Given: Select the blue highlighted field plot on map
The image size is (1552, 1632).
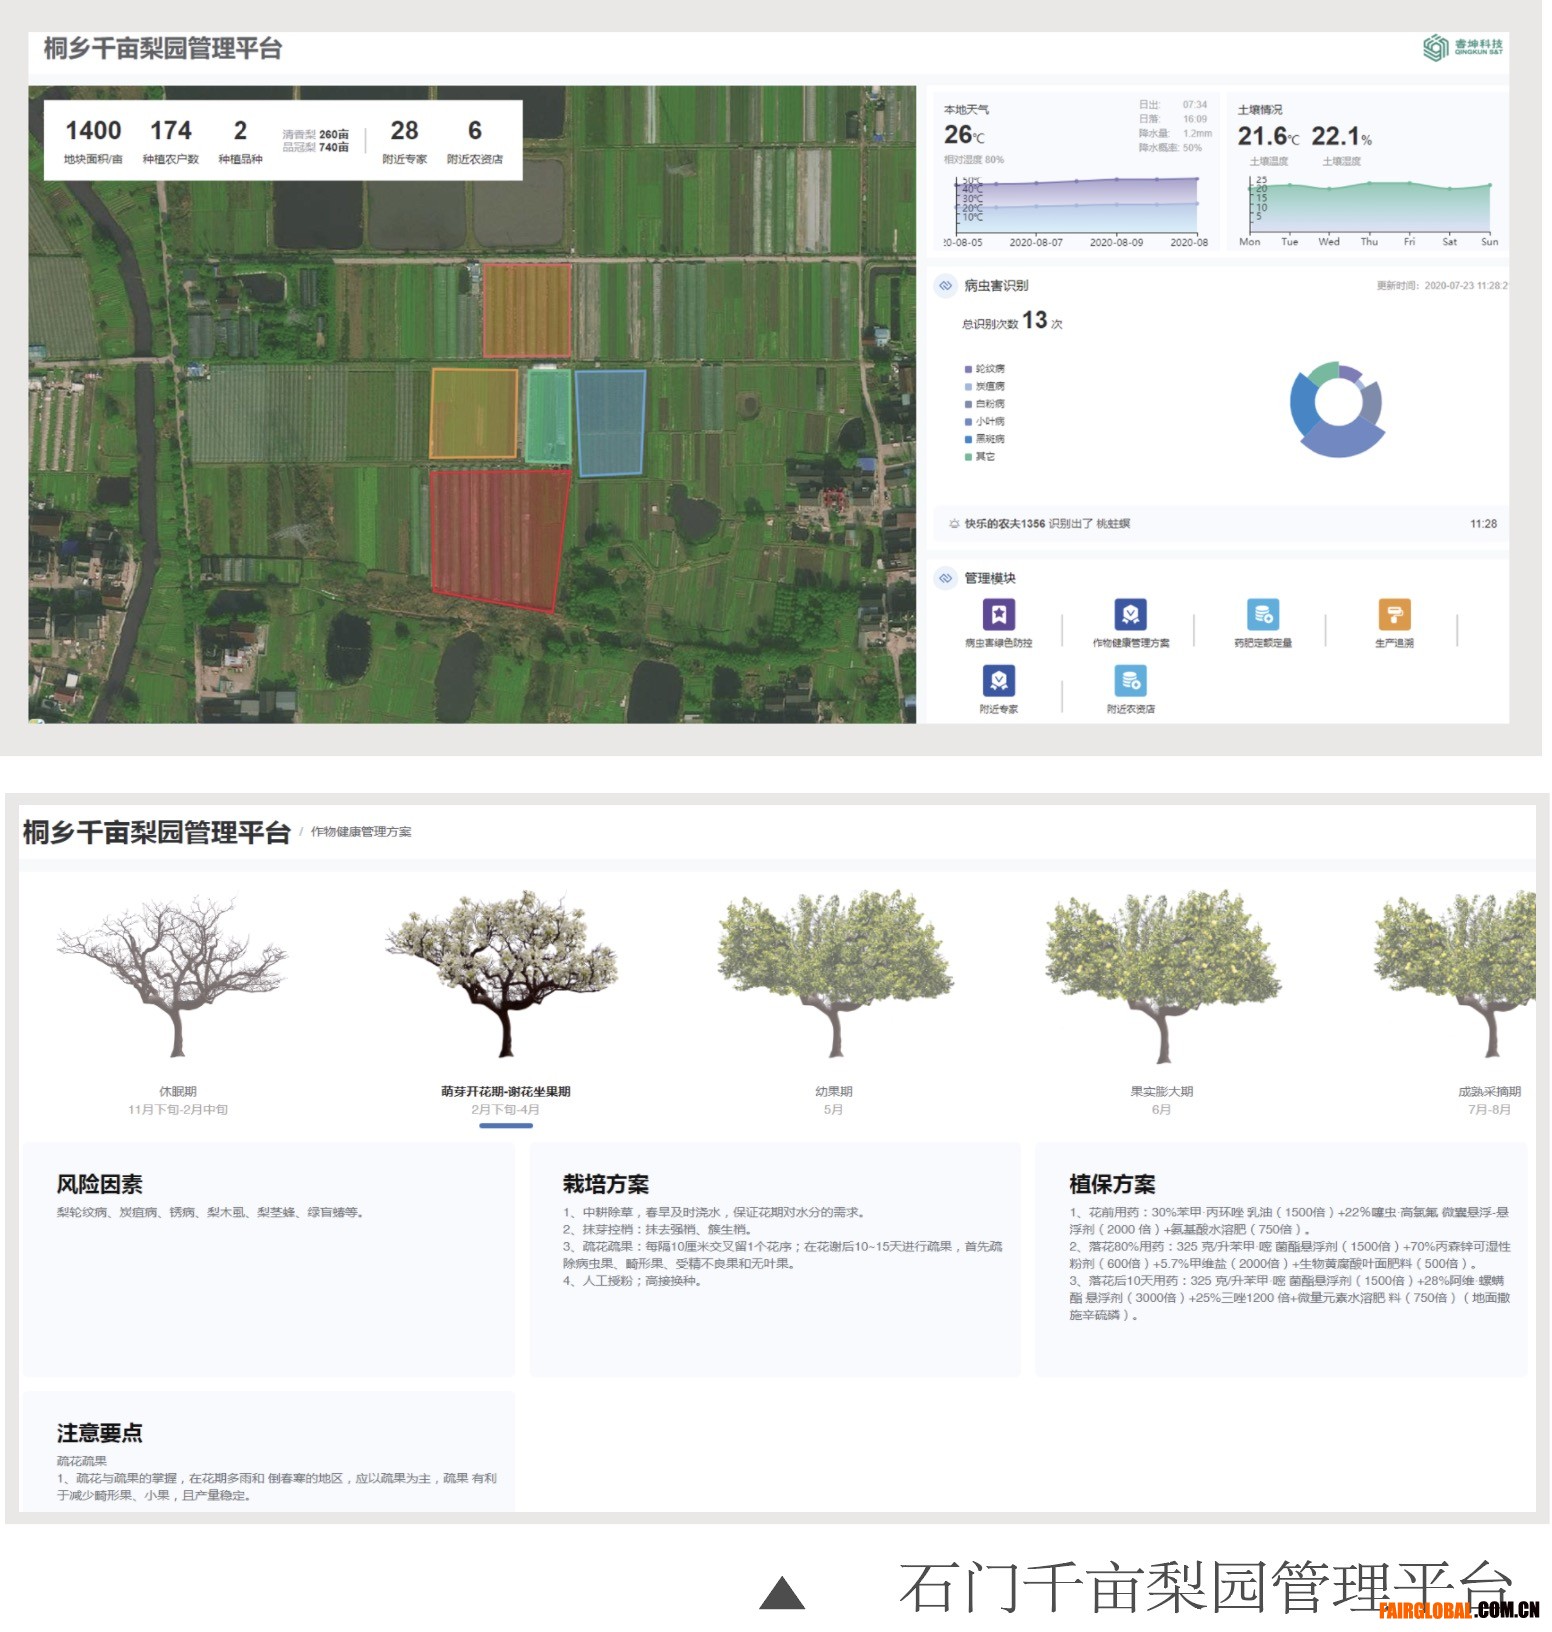Looking at the screenshot, I should click(x=610, y=422).
